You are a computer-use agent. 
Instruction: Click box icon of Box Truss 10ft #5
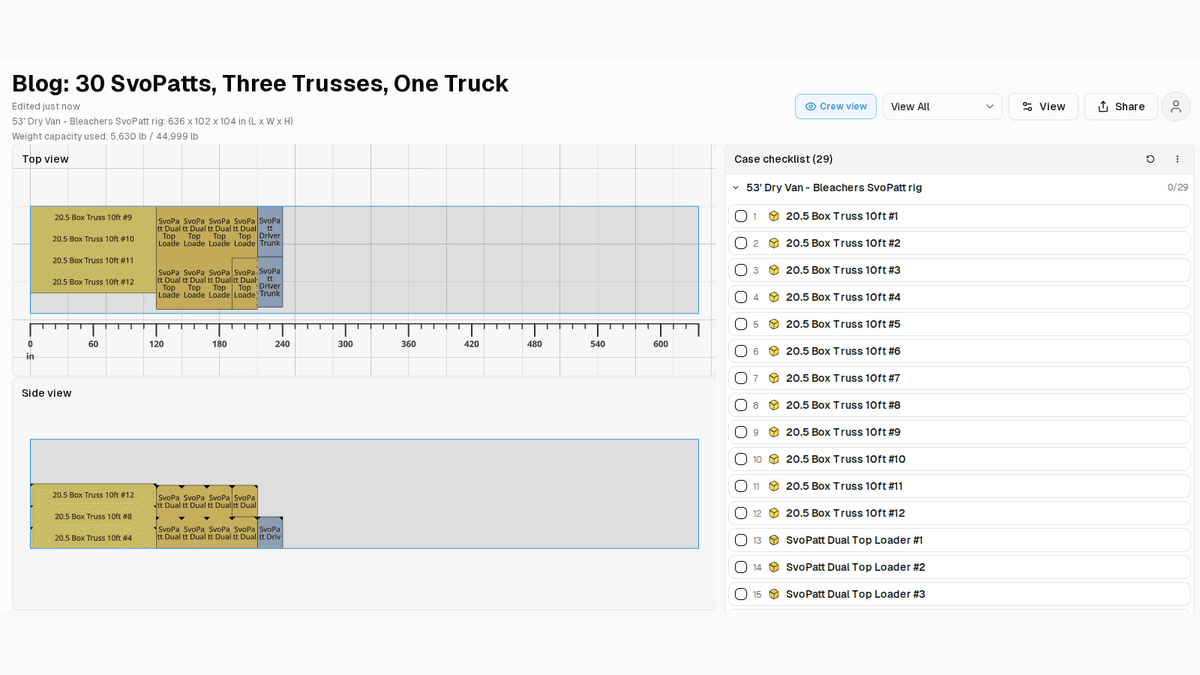pos(774,324)
